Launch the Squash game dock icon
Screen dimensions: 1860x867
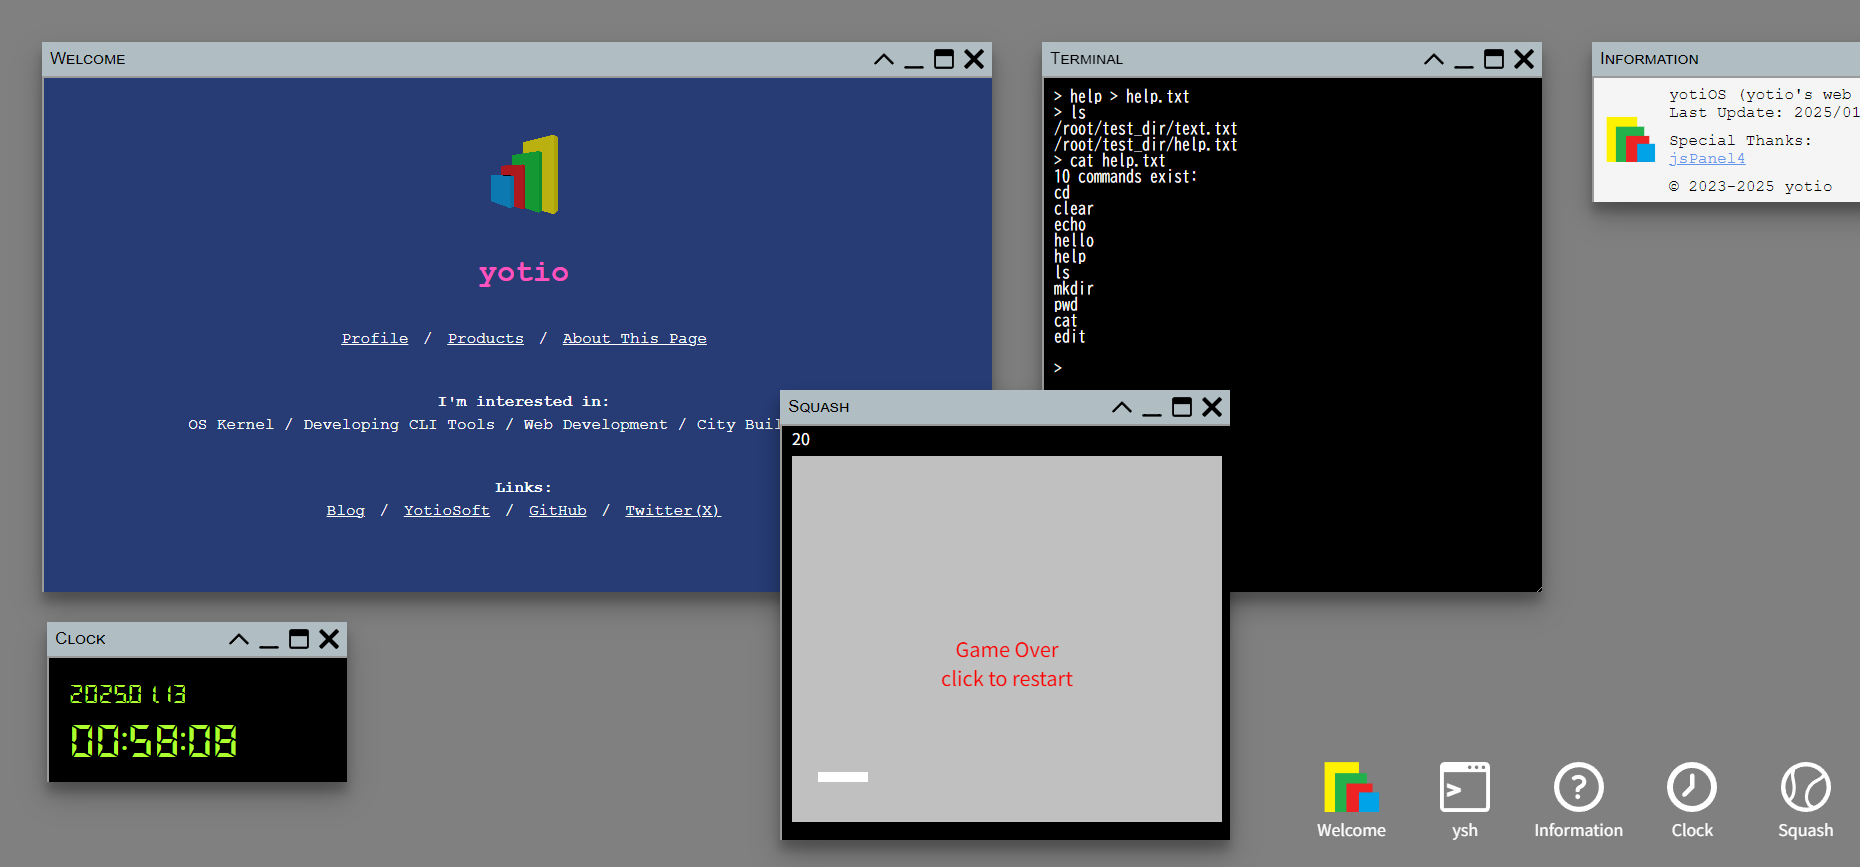1805,800
